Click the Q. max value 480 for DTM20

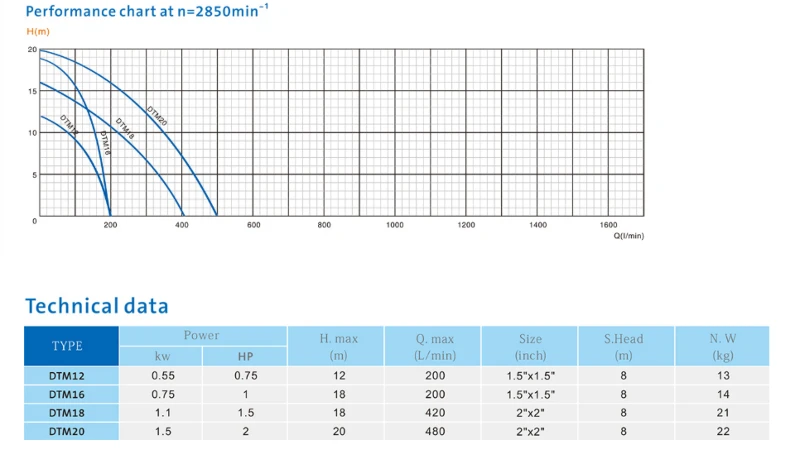point(435,431)
